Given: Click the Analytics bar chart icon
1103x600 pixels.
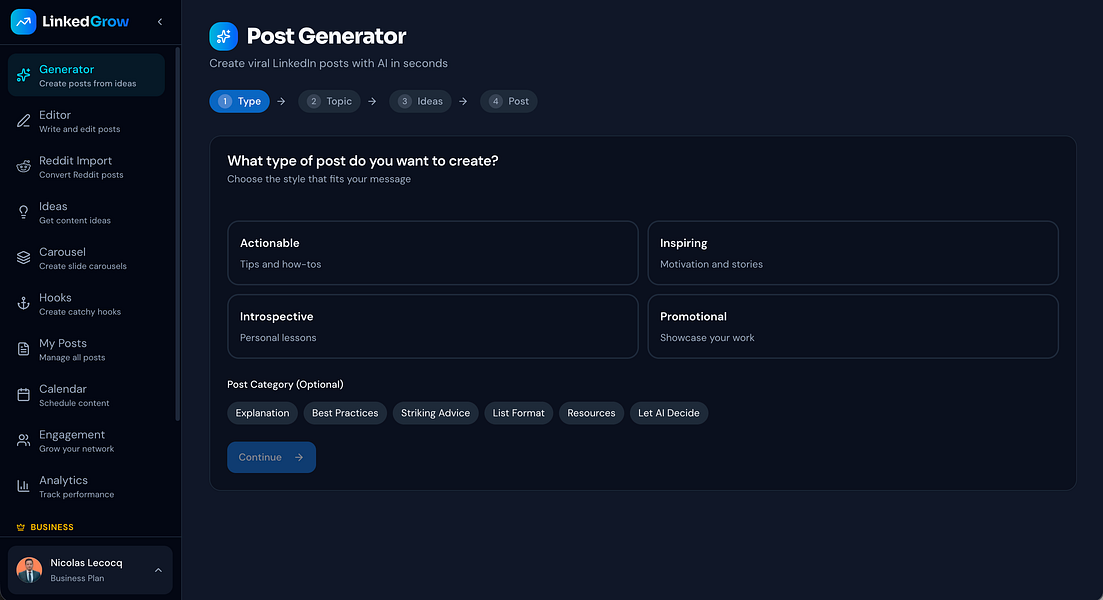Looking at the screenshot, I should 24,486.
